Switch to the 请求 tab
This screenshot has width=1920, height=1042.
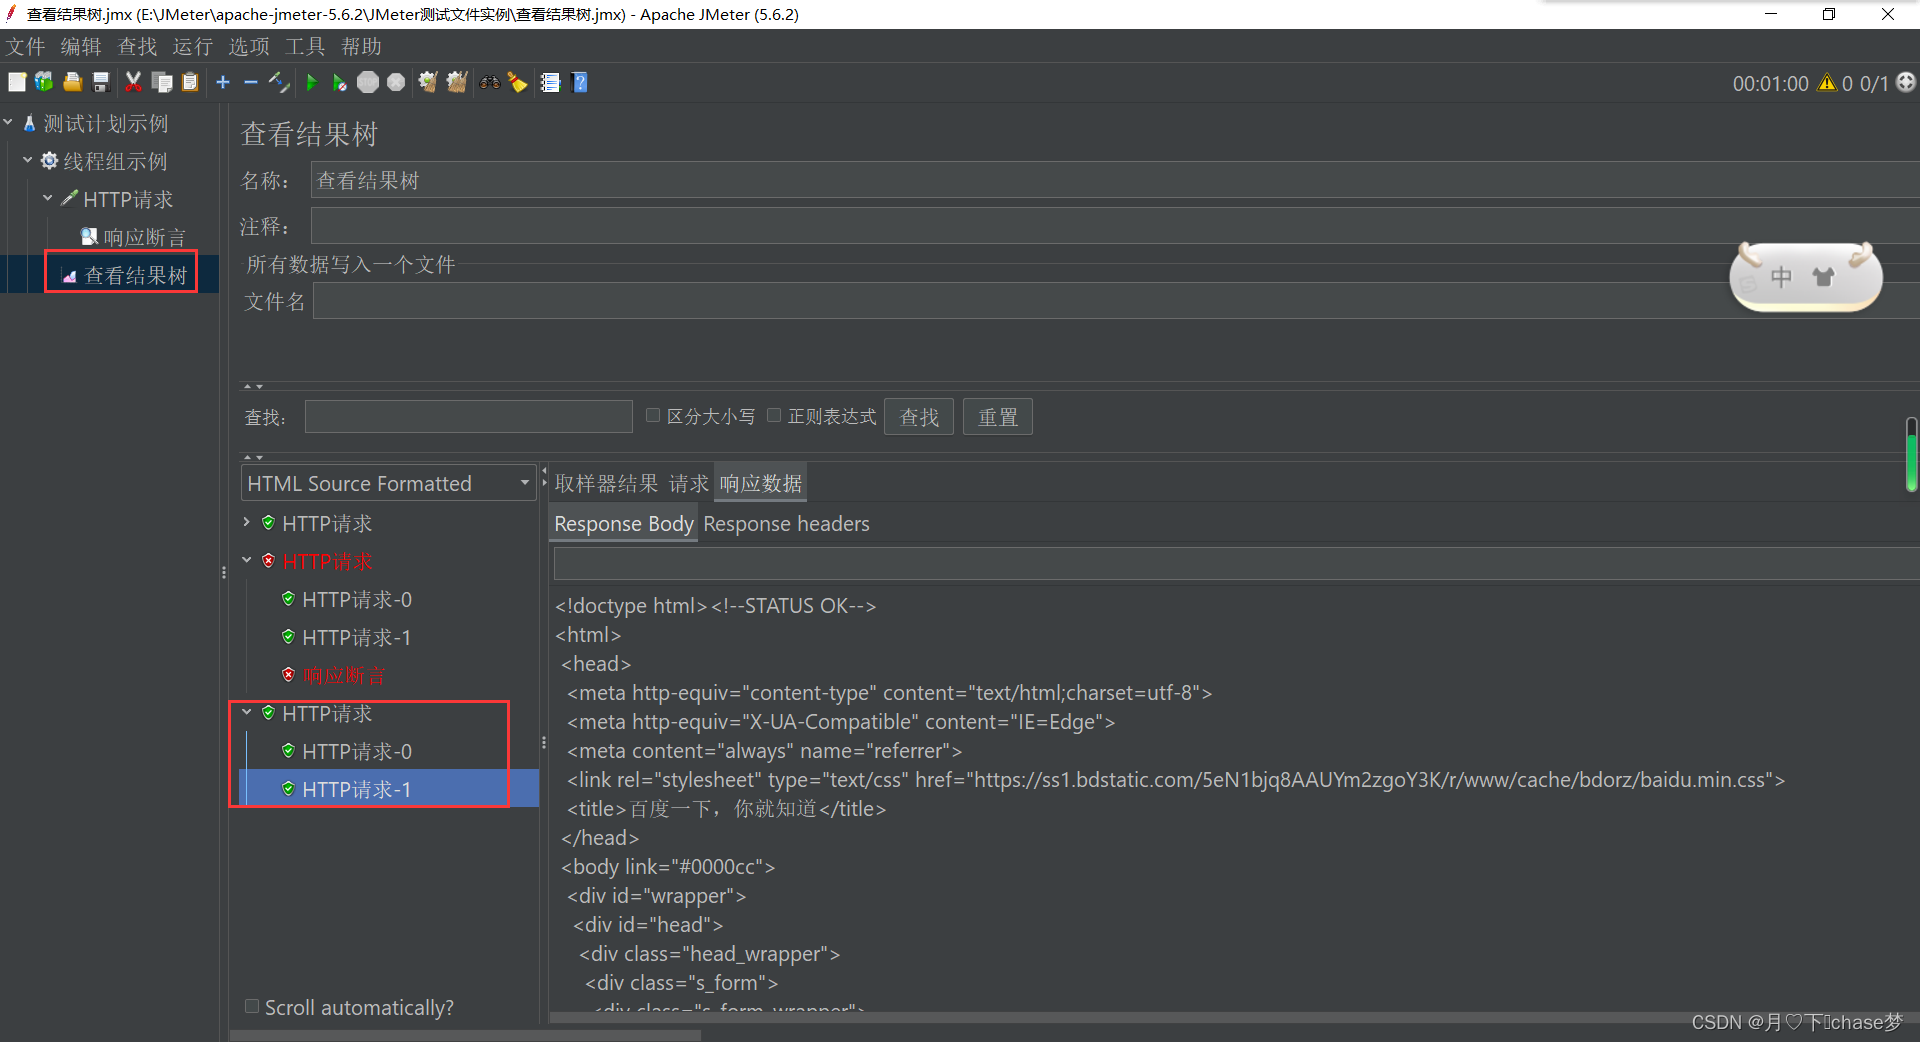pyautogui.click(x=688, y=484)
